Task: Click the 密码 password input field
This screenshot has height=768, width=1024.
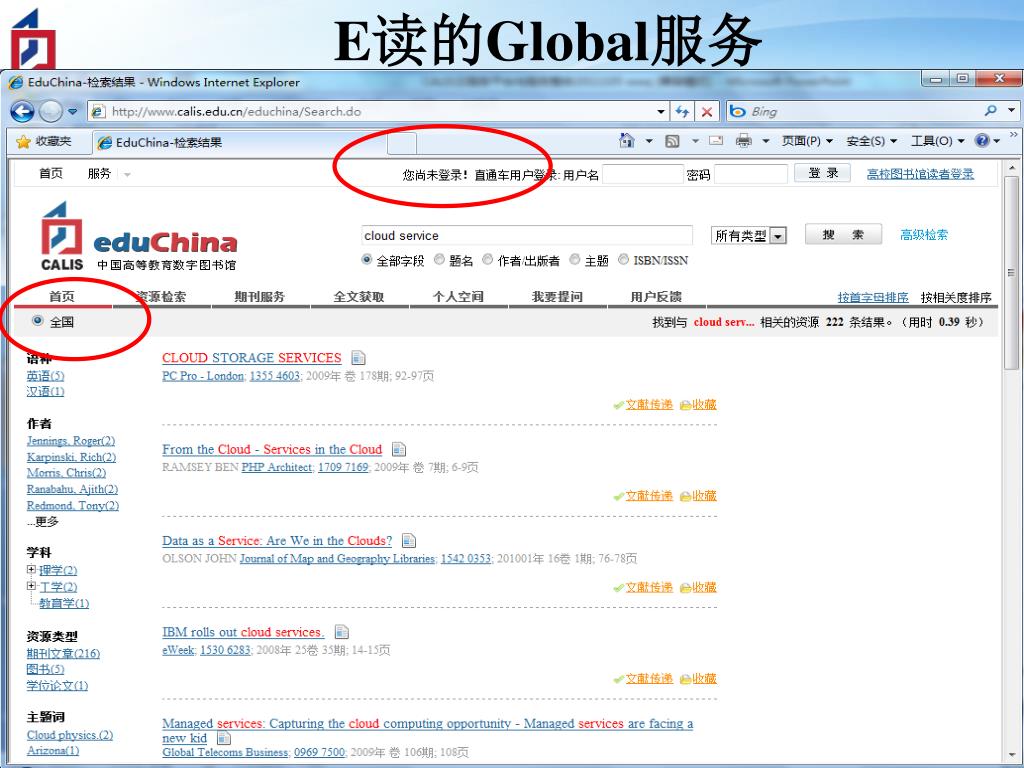Action: (751, 174)
